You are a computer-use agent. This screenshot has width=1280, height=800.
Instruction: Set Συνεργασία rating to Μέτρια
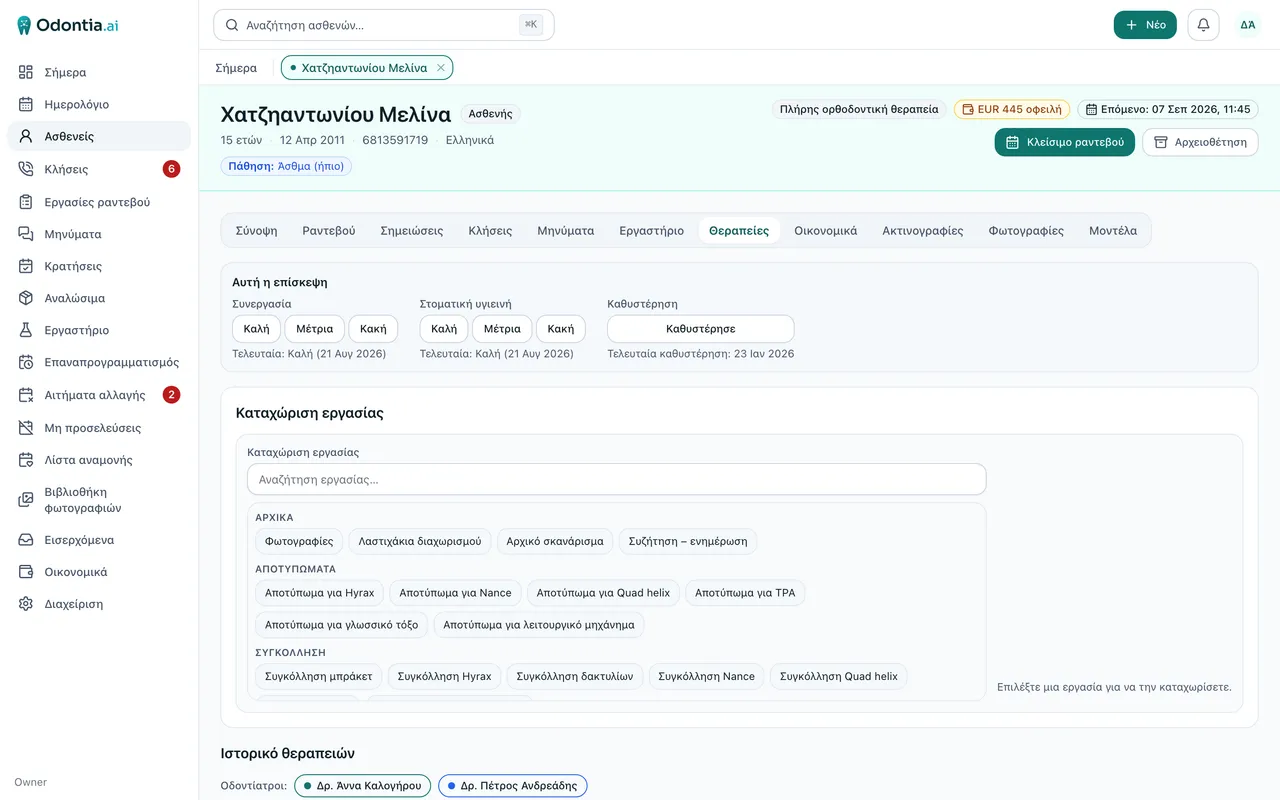[x=315, y=329]
